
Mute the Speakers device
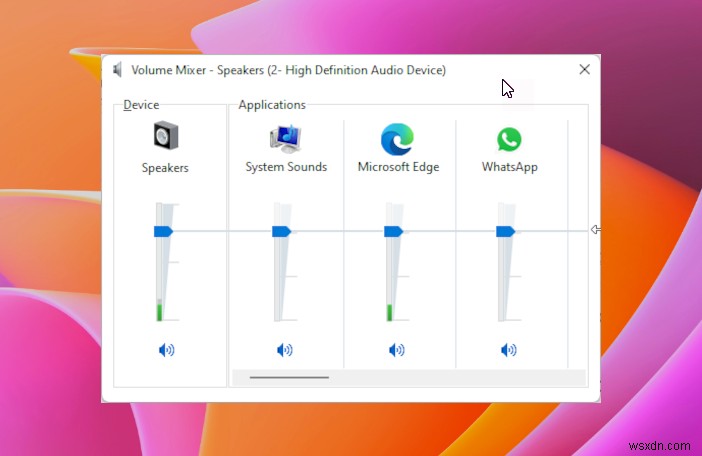click(x=167, y=349)
